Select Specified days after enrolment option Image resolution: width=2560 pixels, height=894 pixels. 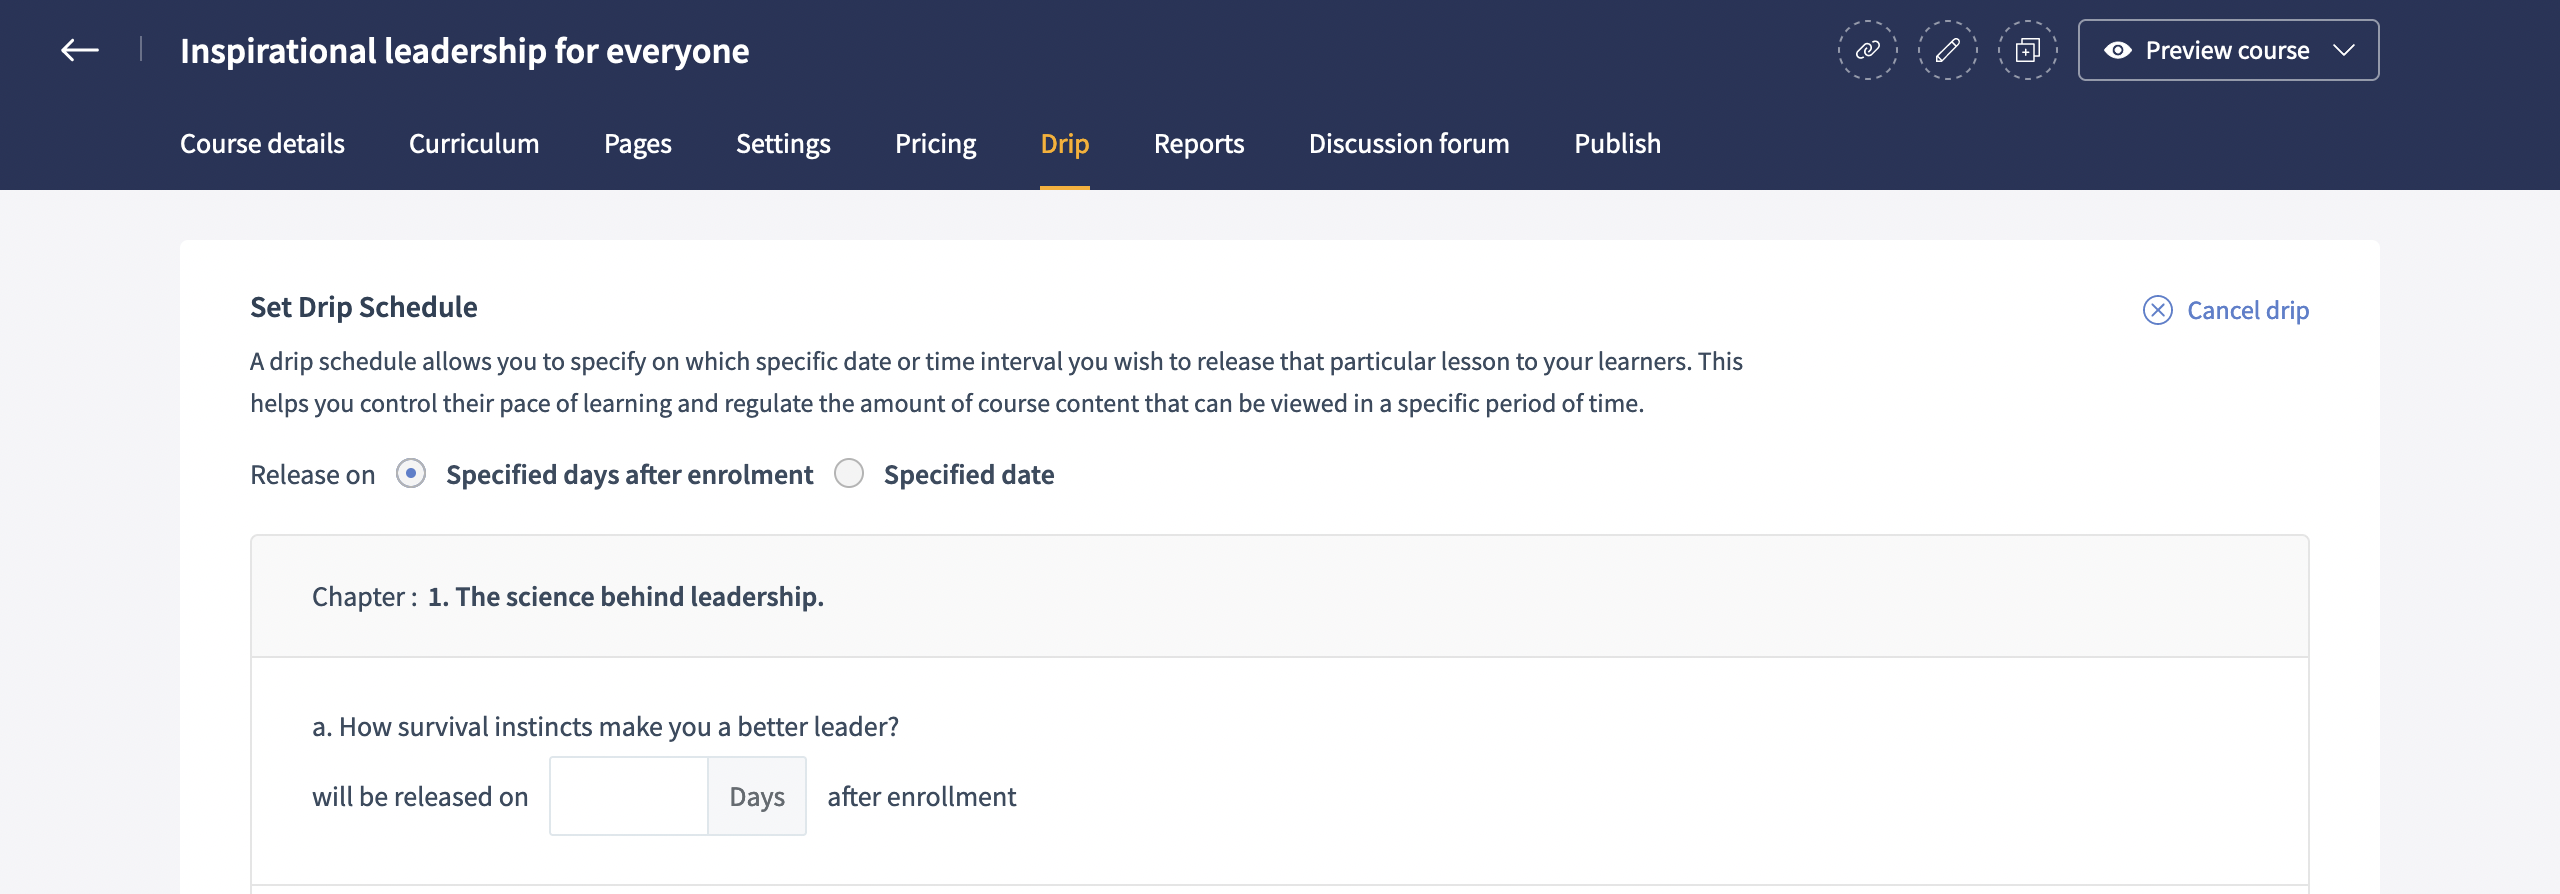coord(411,473)
